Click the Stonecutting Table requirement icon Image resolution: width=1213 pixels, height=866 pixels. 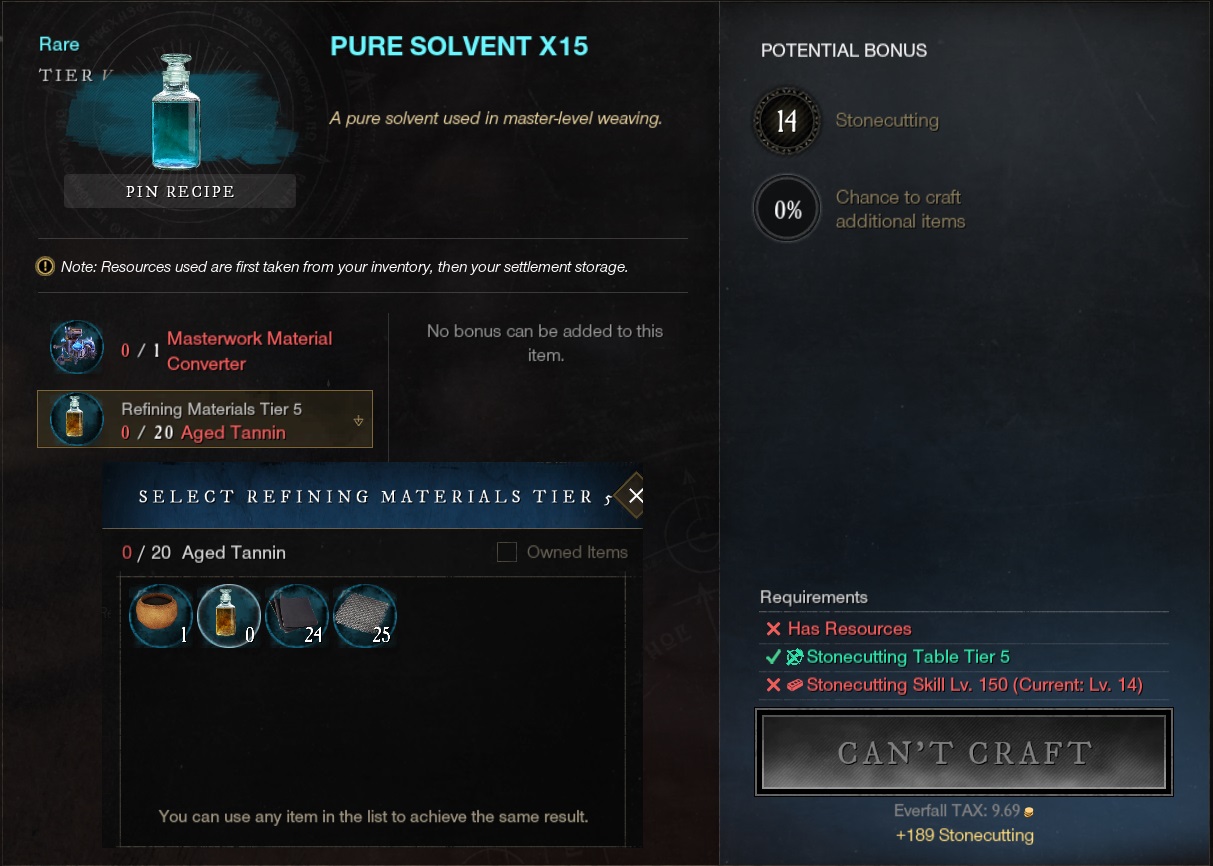point(795,657)
